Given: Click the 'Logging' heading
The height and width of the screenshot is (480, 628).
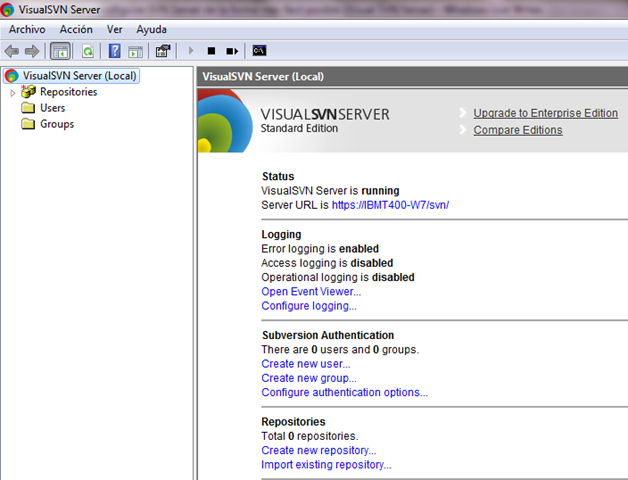Looking at the screenshot, I should (281, 235).
